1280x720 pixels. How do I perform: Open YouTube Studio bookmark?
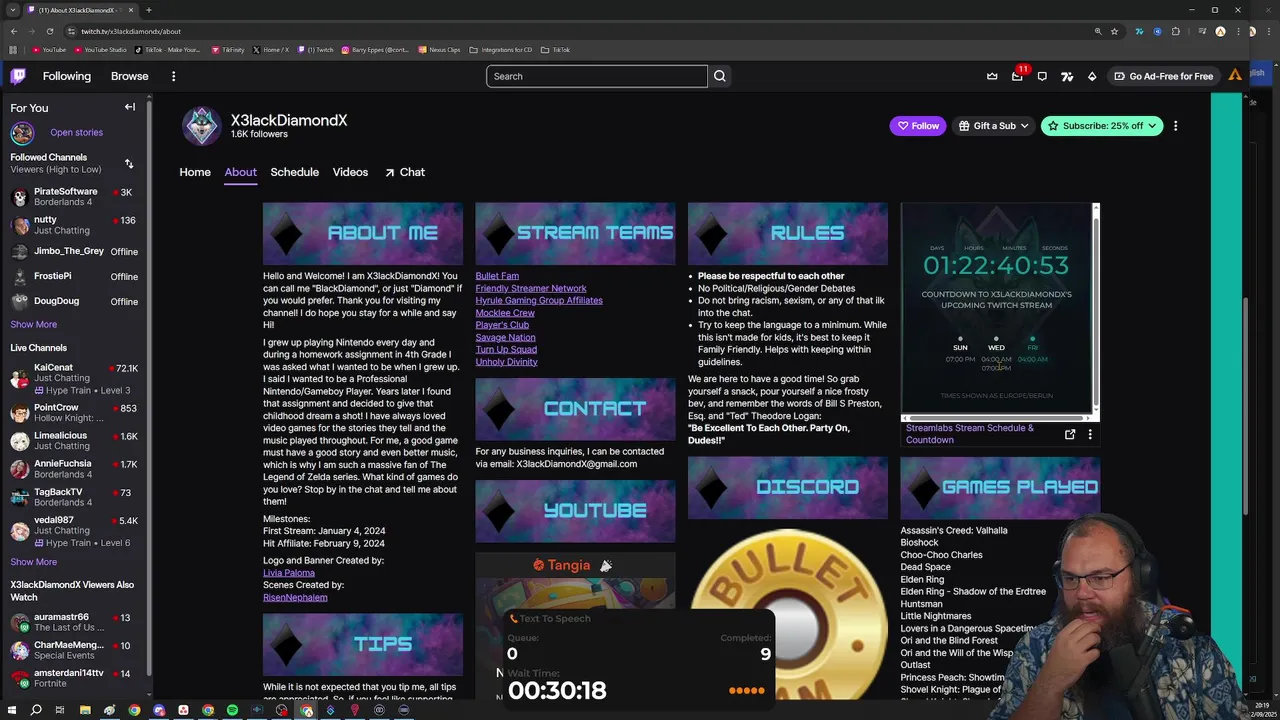coord(100,49)
